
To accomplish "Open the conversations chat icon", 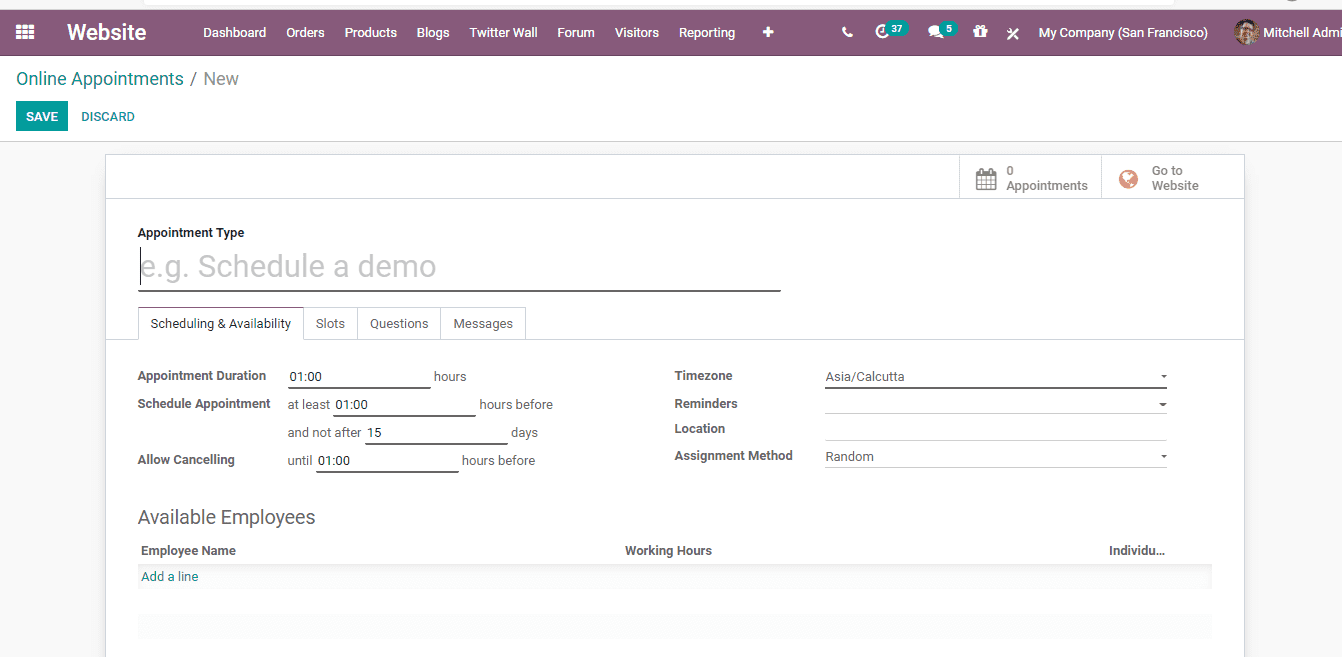I will [935, 32].
